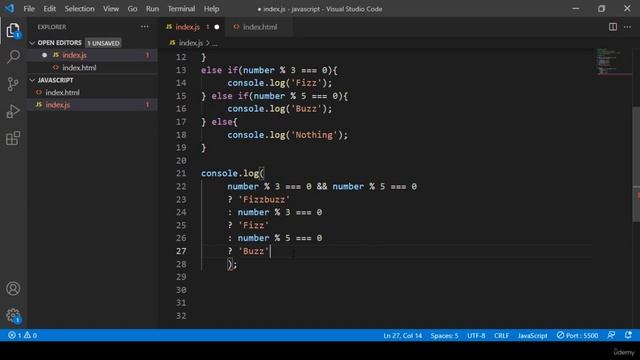
Task: Click the unsaved dot on index.js tab
Action: tap(217, 27)
